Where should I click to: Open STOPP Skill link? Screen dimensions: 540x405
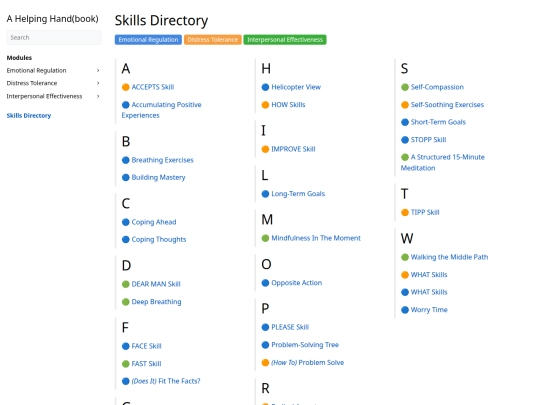(428, 140)
